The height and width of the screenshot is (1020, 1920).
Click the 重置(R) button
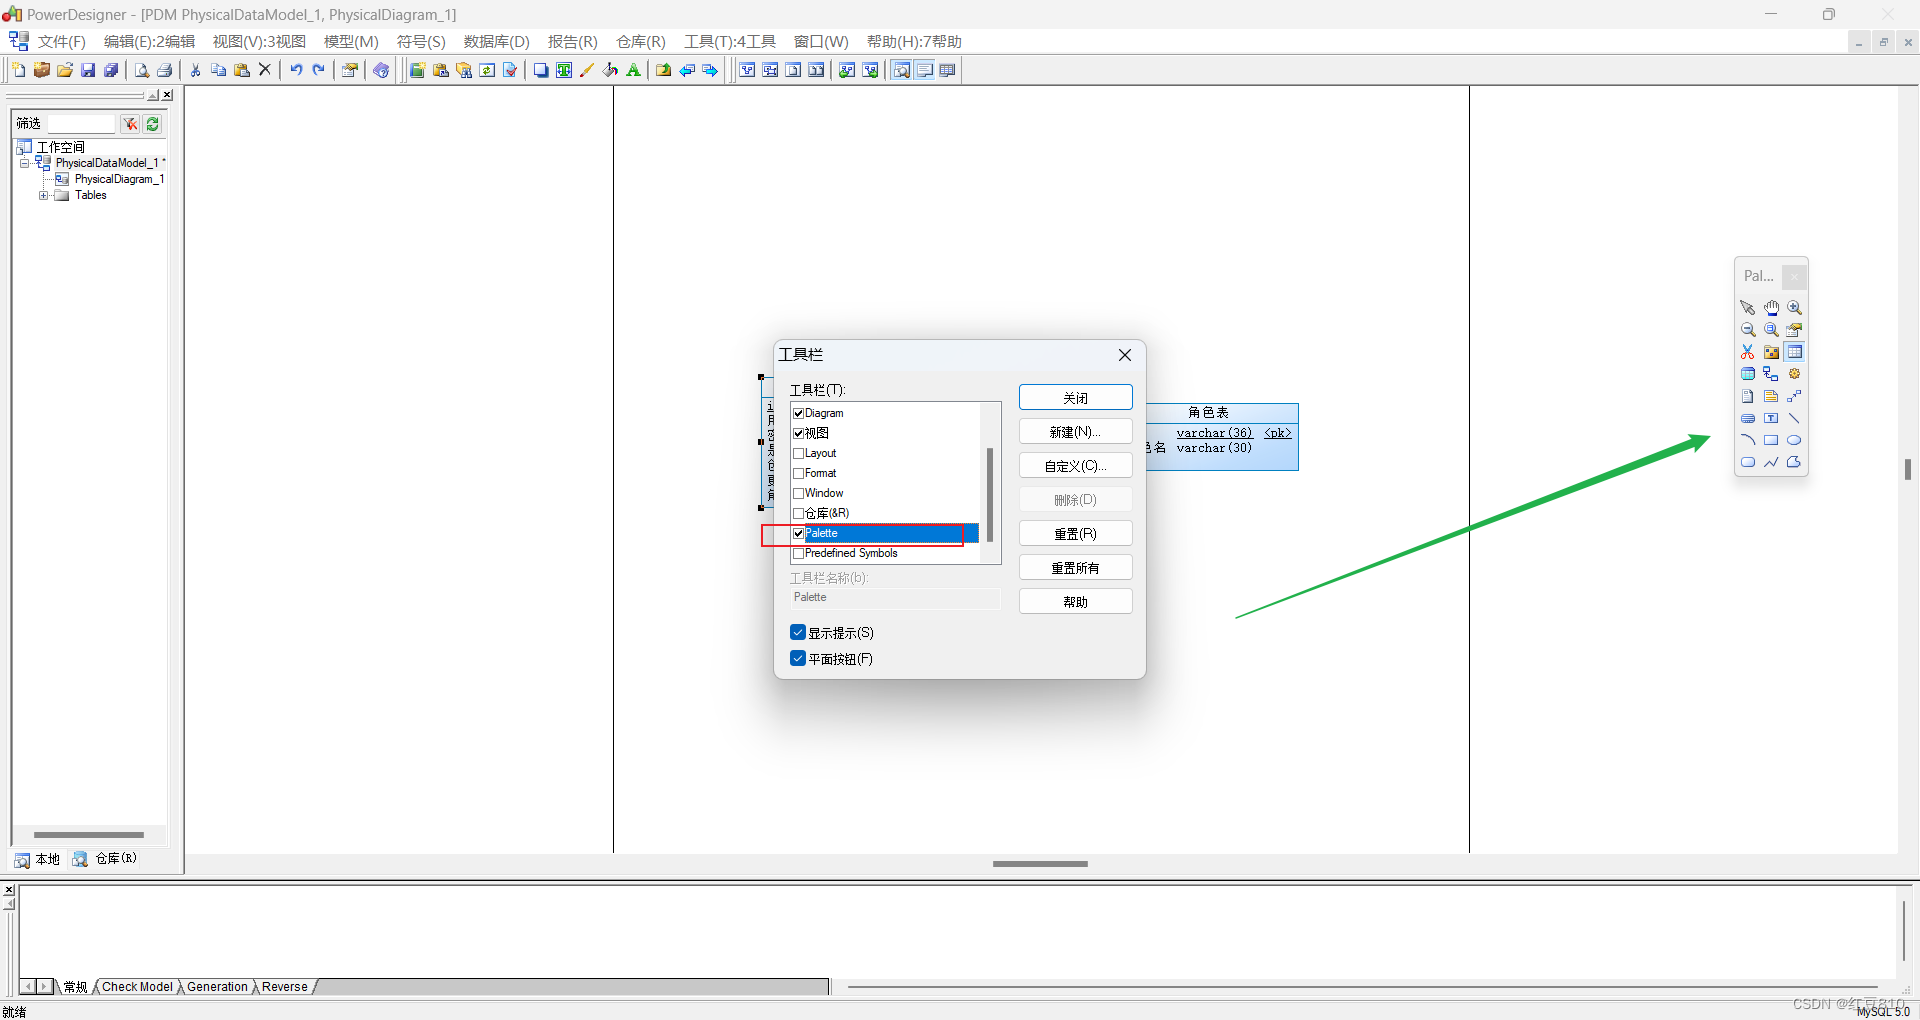1075,534
